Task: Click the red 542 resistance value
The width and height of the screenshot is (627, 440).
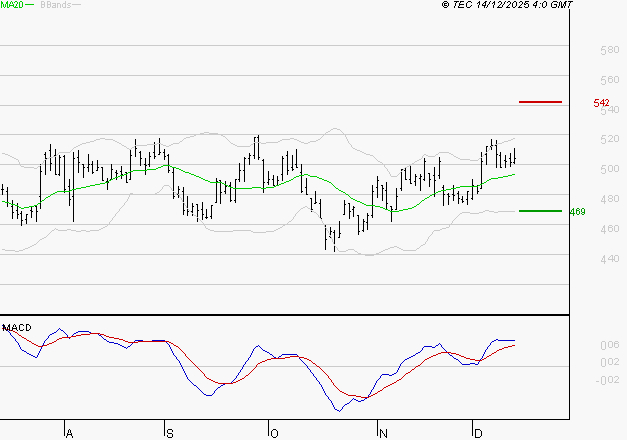Action: click(601, 103)
